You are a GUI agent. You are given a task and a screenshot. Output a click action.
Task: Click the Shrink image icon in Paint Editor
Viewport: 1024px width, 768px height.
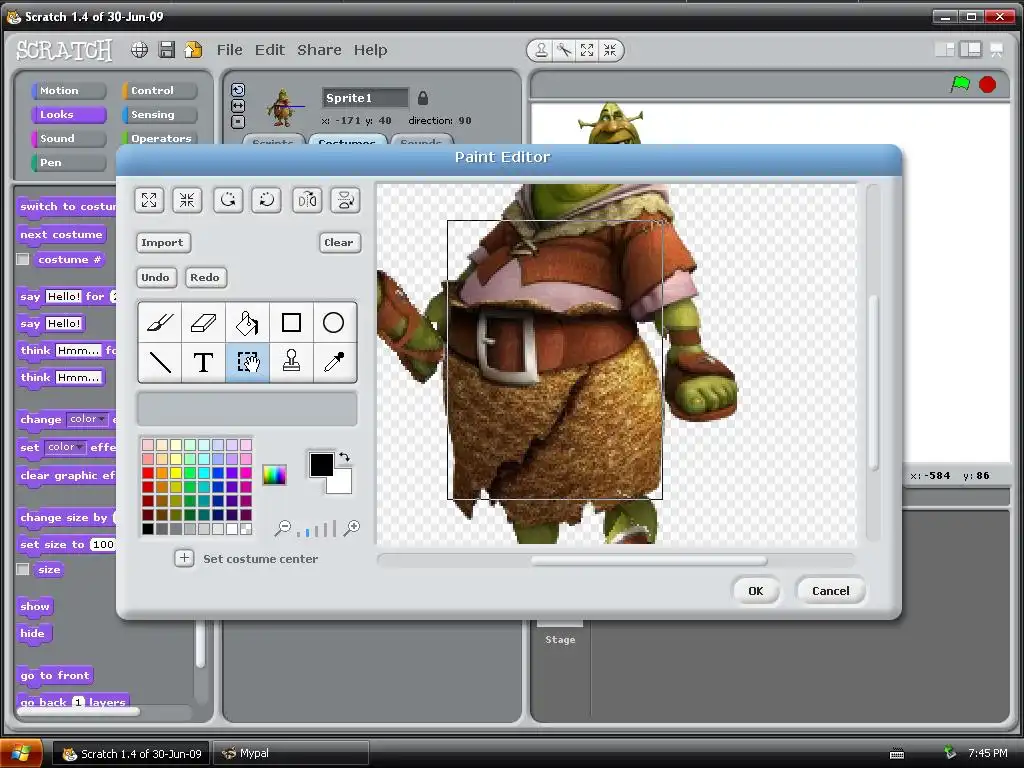(x=187, y=200)
